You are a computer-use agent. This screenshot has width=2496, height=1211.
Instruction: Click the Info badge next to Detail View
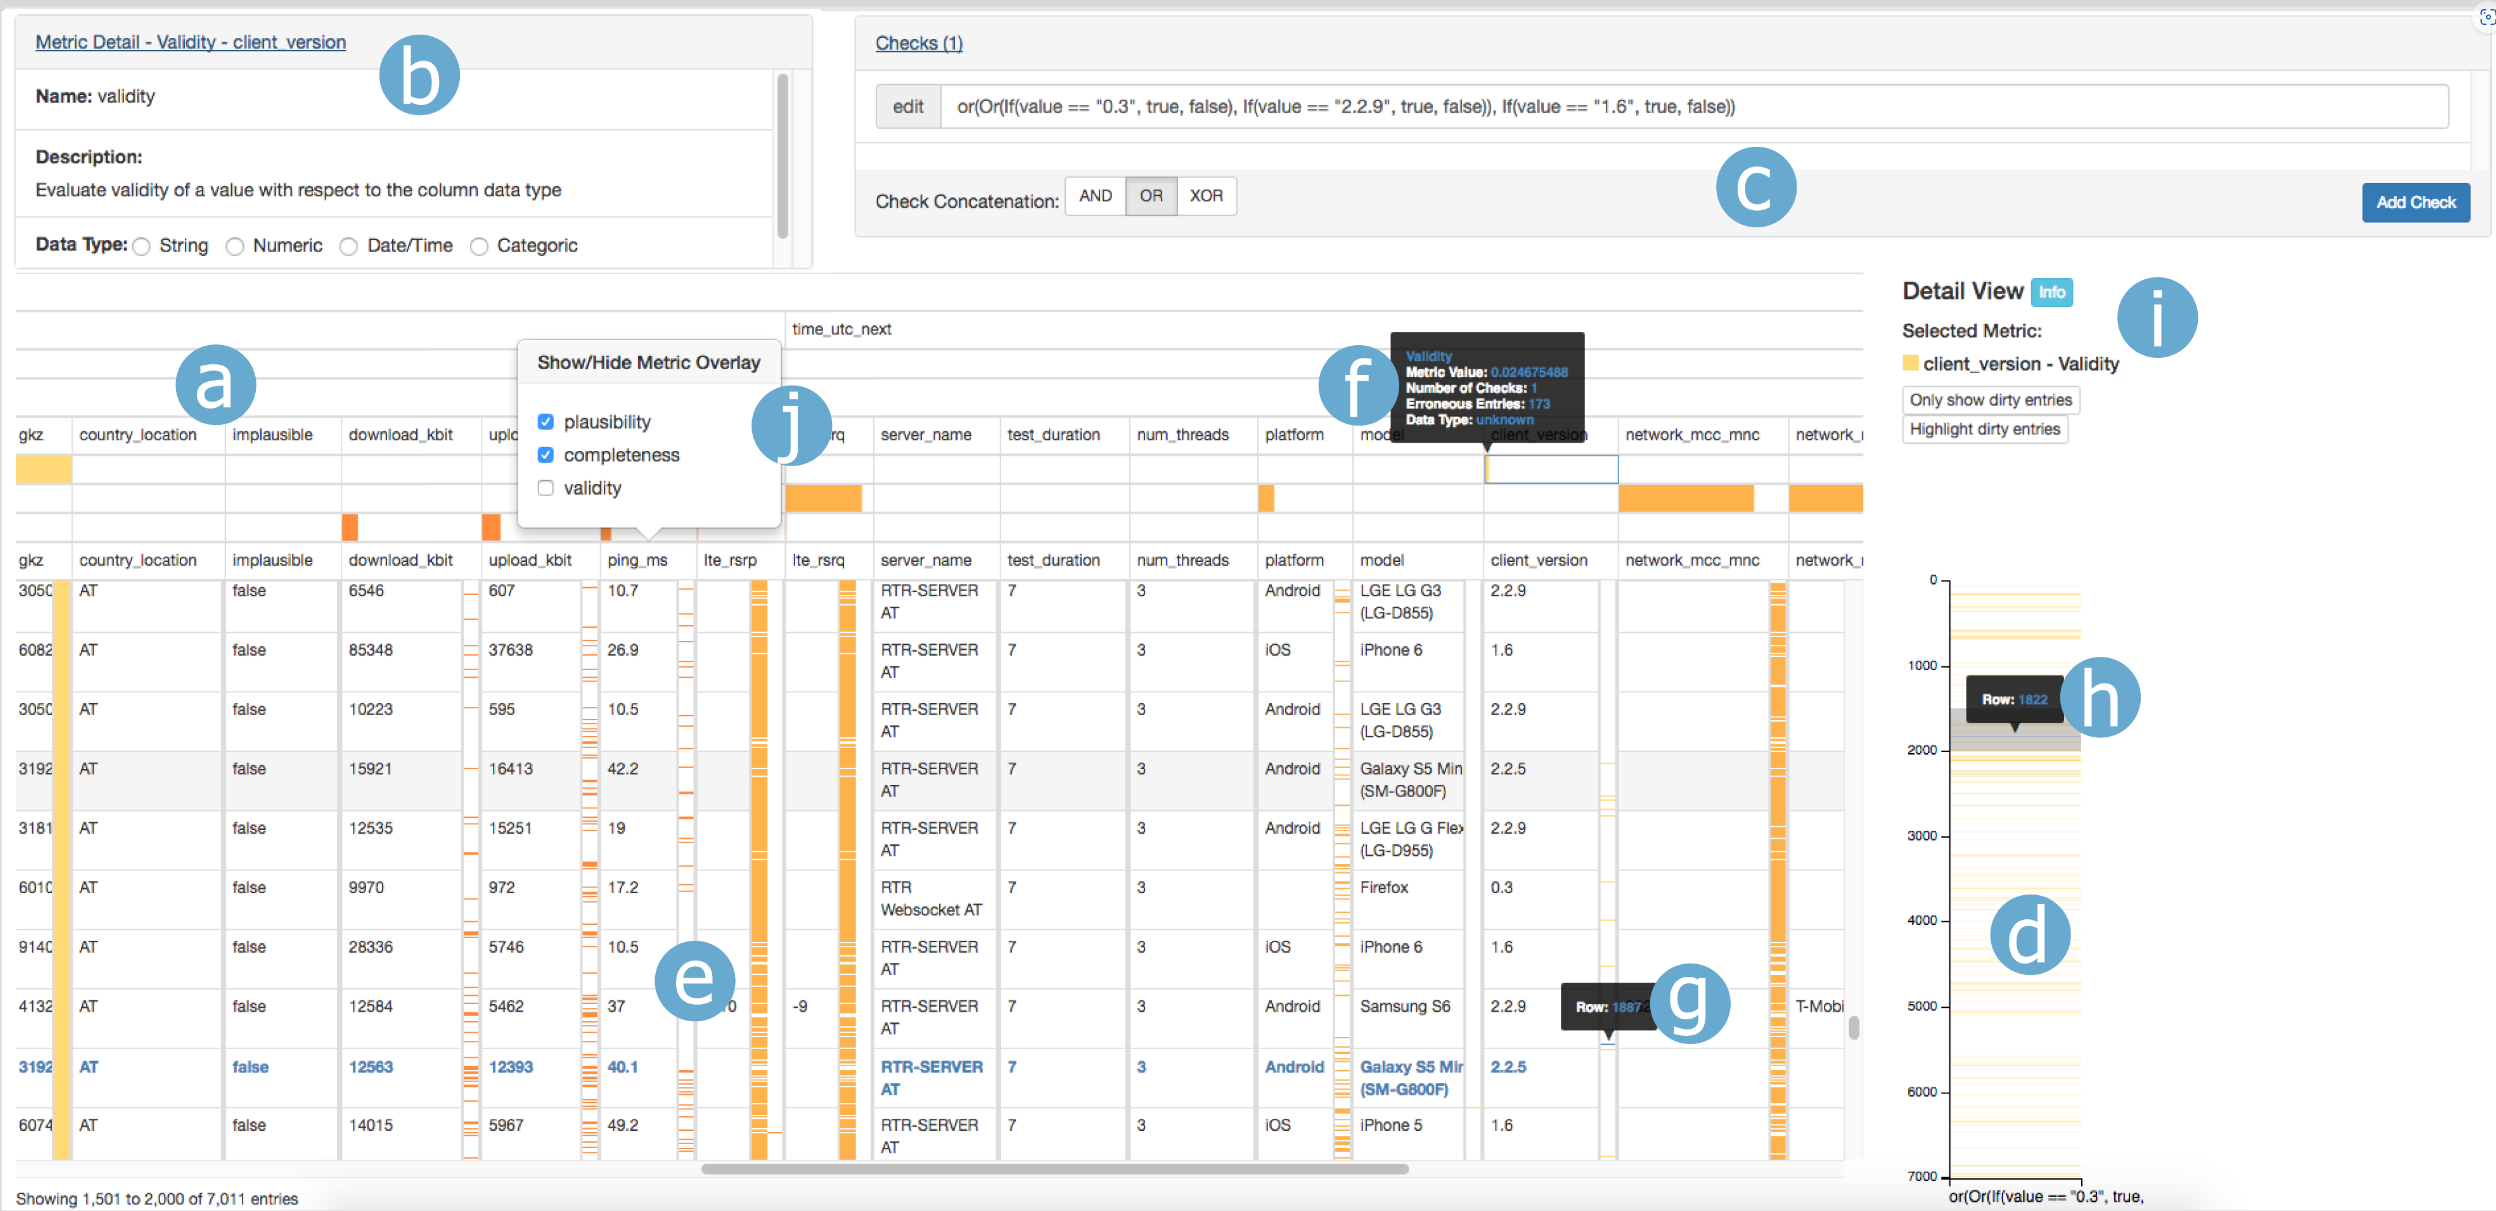pos(2051,292)
